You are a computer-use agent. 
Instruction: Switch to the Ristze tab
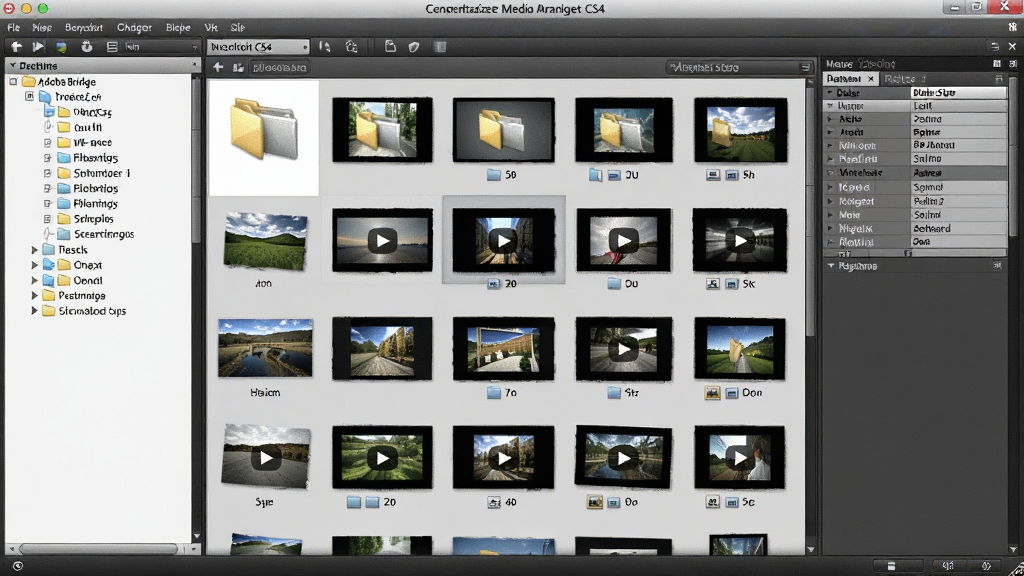coord(905,78)
